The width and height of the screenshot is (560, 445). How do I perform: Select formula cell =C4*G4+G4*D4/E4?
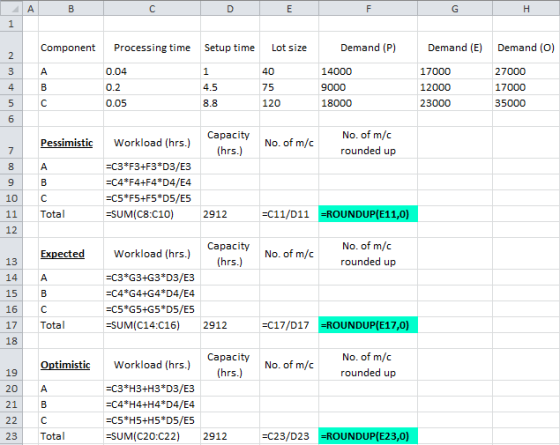coord(152,293)
